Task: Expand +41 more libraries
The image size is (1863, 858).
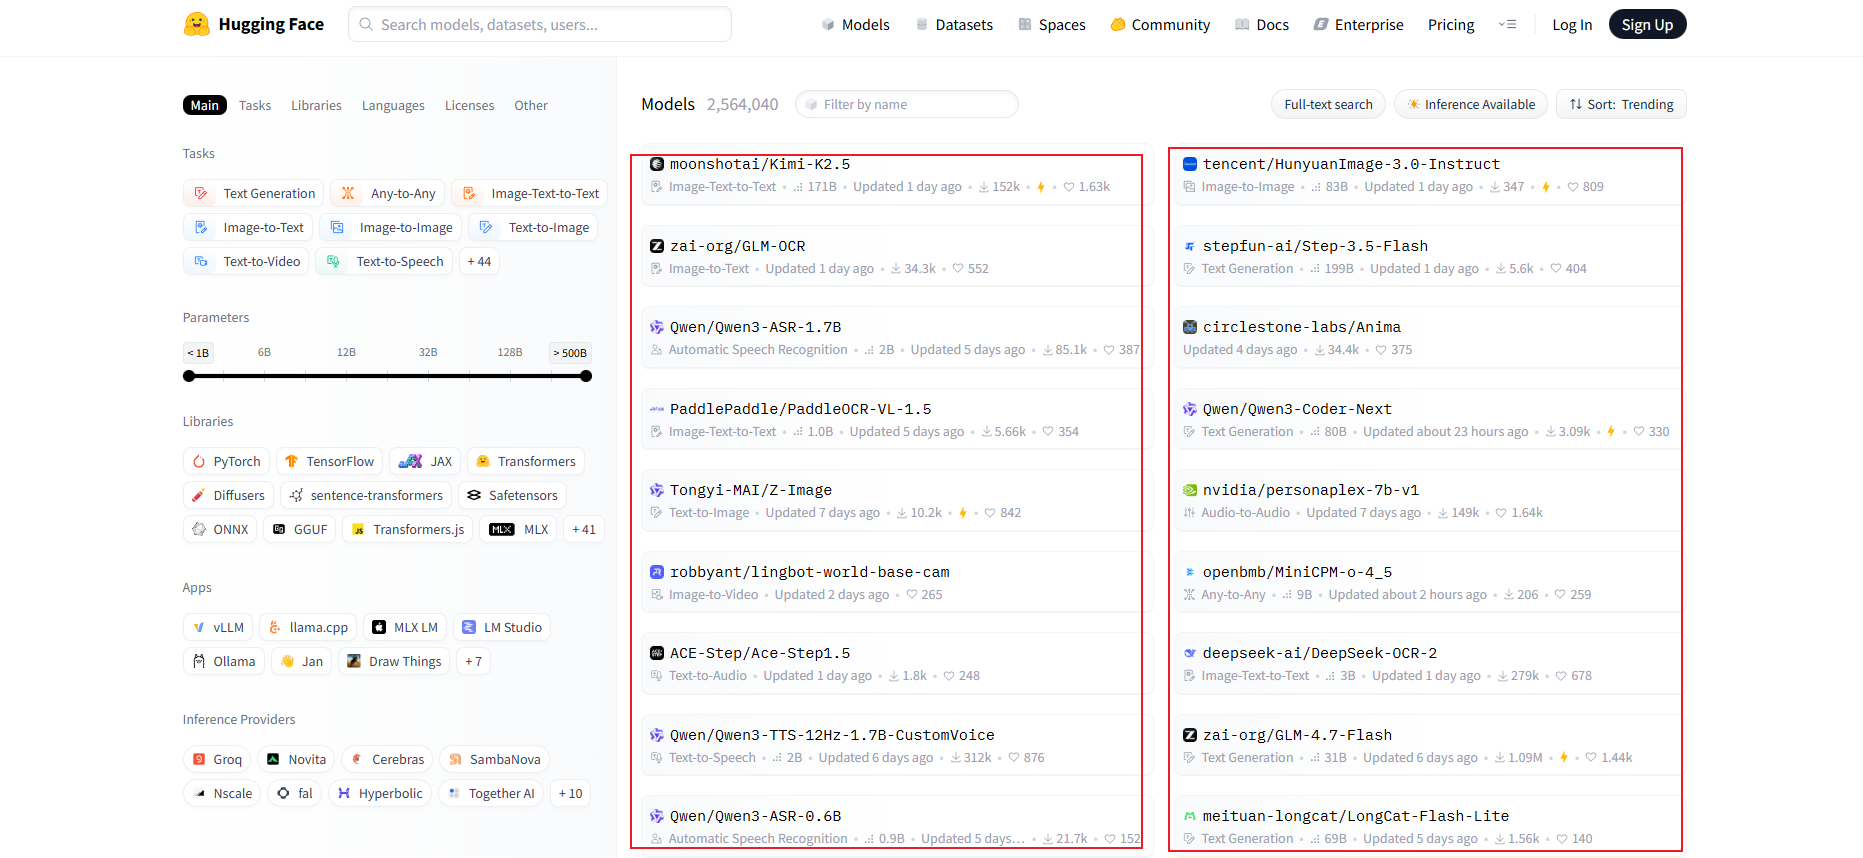Action: click(584, 529)
